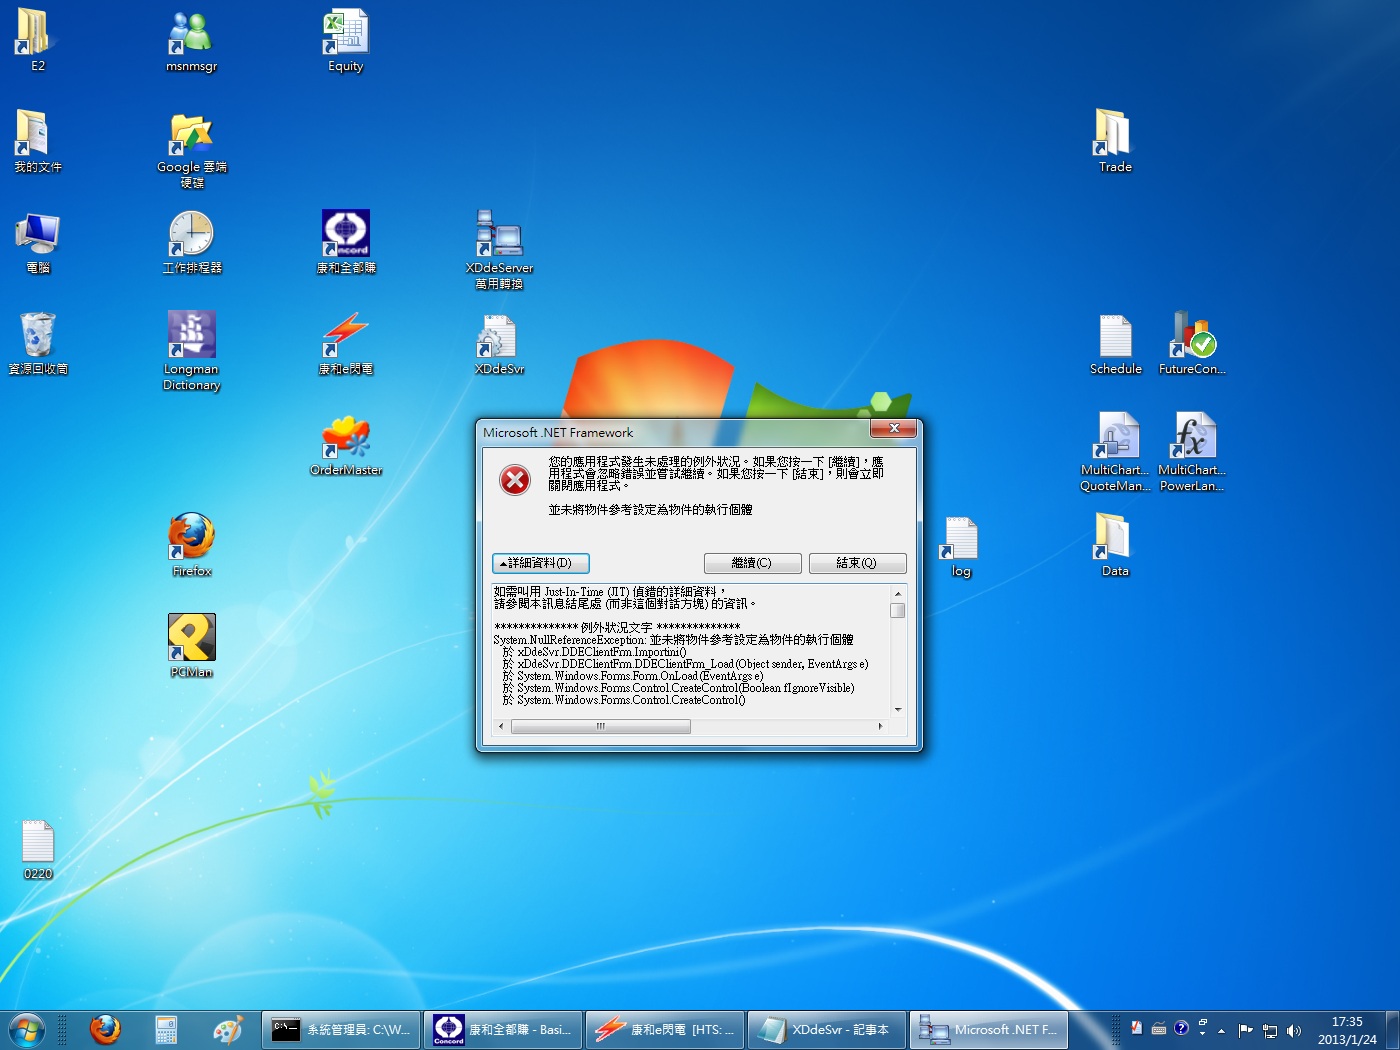Screen dimensions: 1400x1050
Task: Open the XDdeSvr desktop file shortcut
Action: (x=499, y=343)
